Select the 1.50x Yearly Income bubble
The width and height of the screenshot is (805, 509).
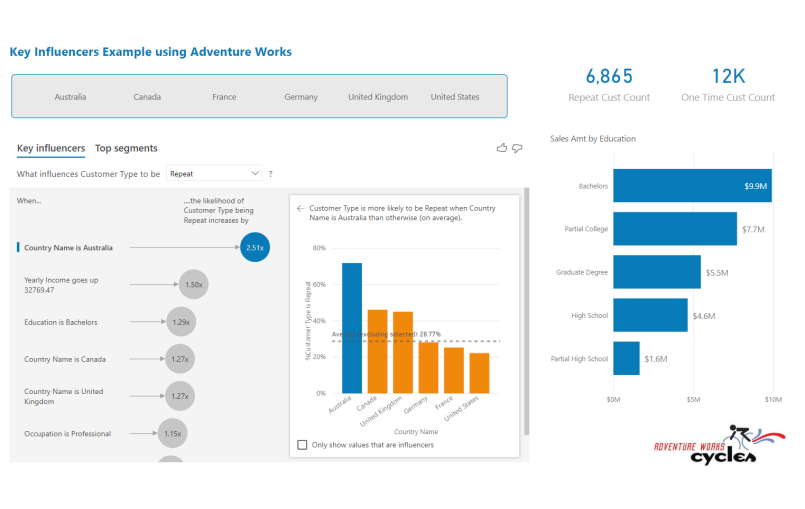[x=194, y=284]
